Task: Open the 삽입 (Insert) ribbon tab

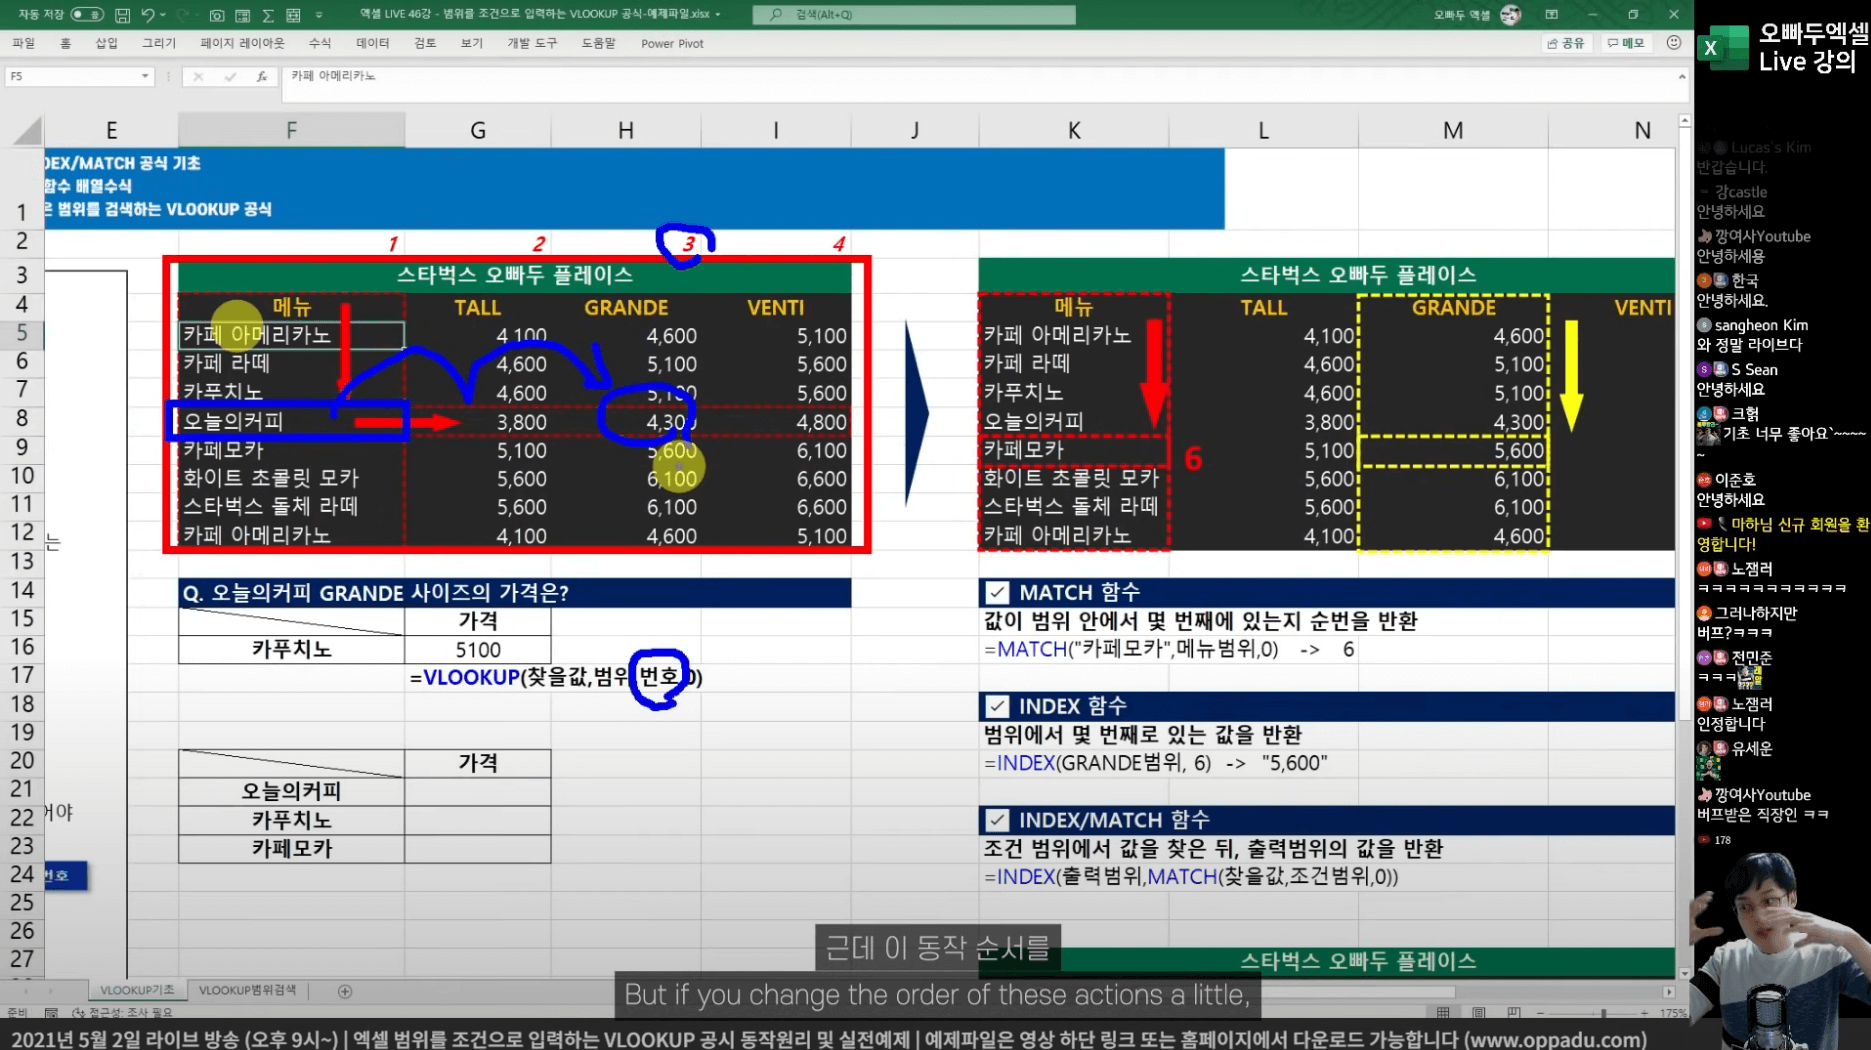Action: [106, 43]
